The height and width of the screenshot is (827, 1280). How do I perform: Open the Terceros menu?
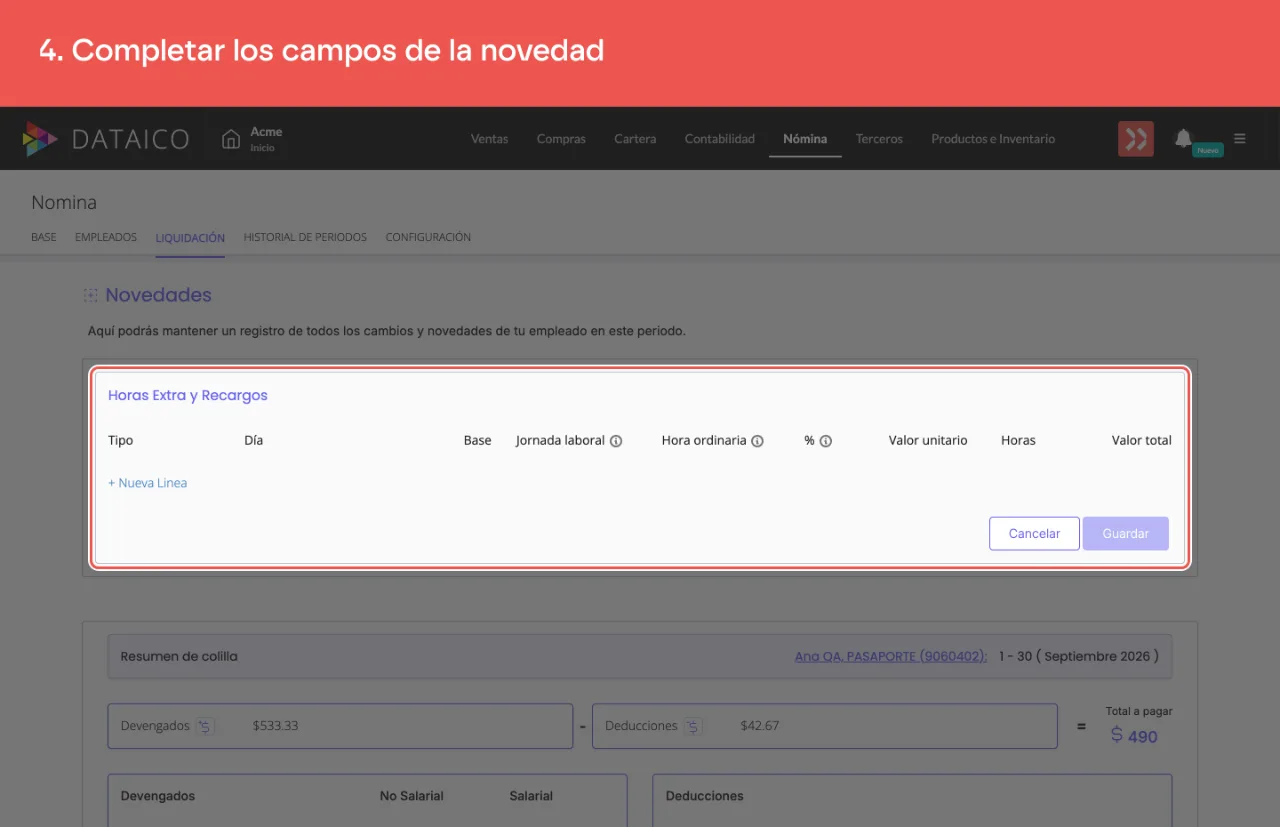879,139
